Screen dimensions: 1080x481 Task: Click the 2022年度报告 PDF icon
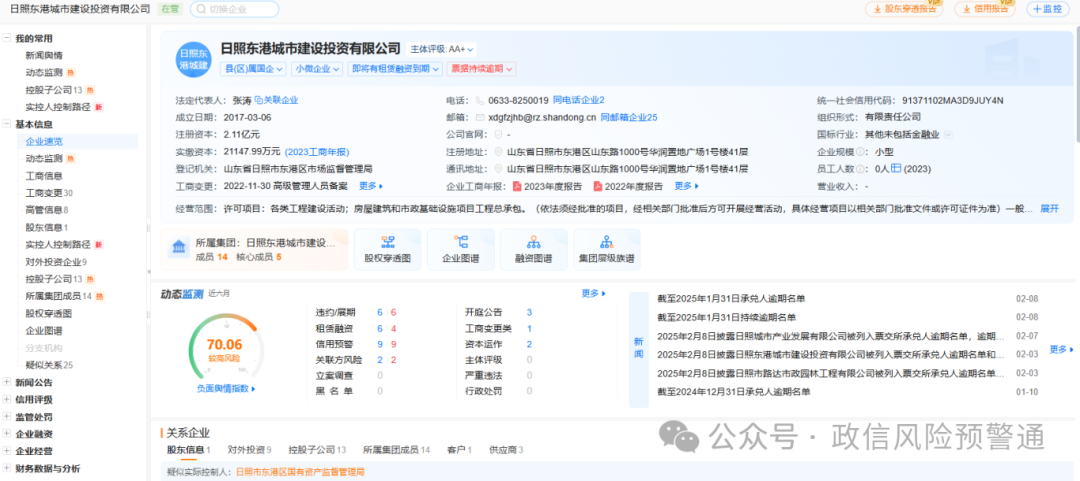pos(598,186)
